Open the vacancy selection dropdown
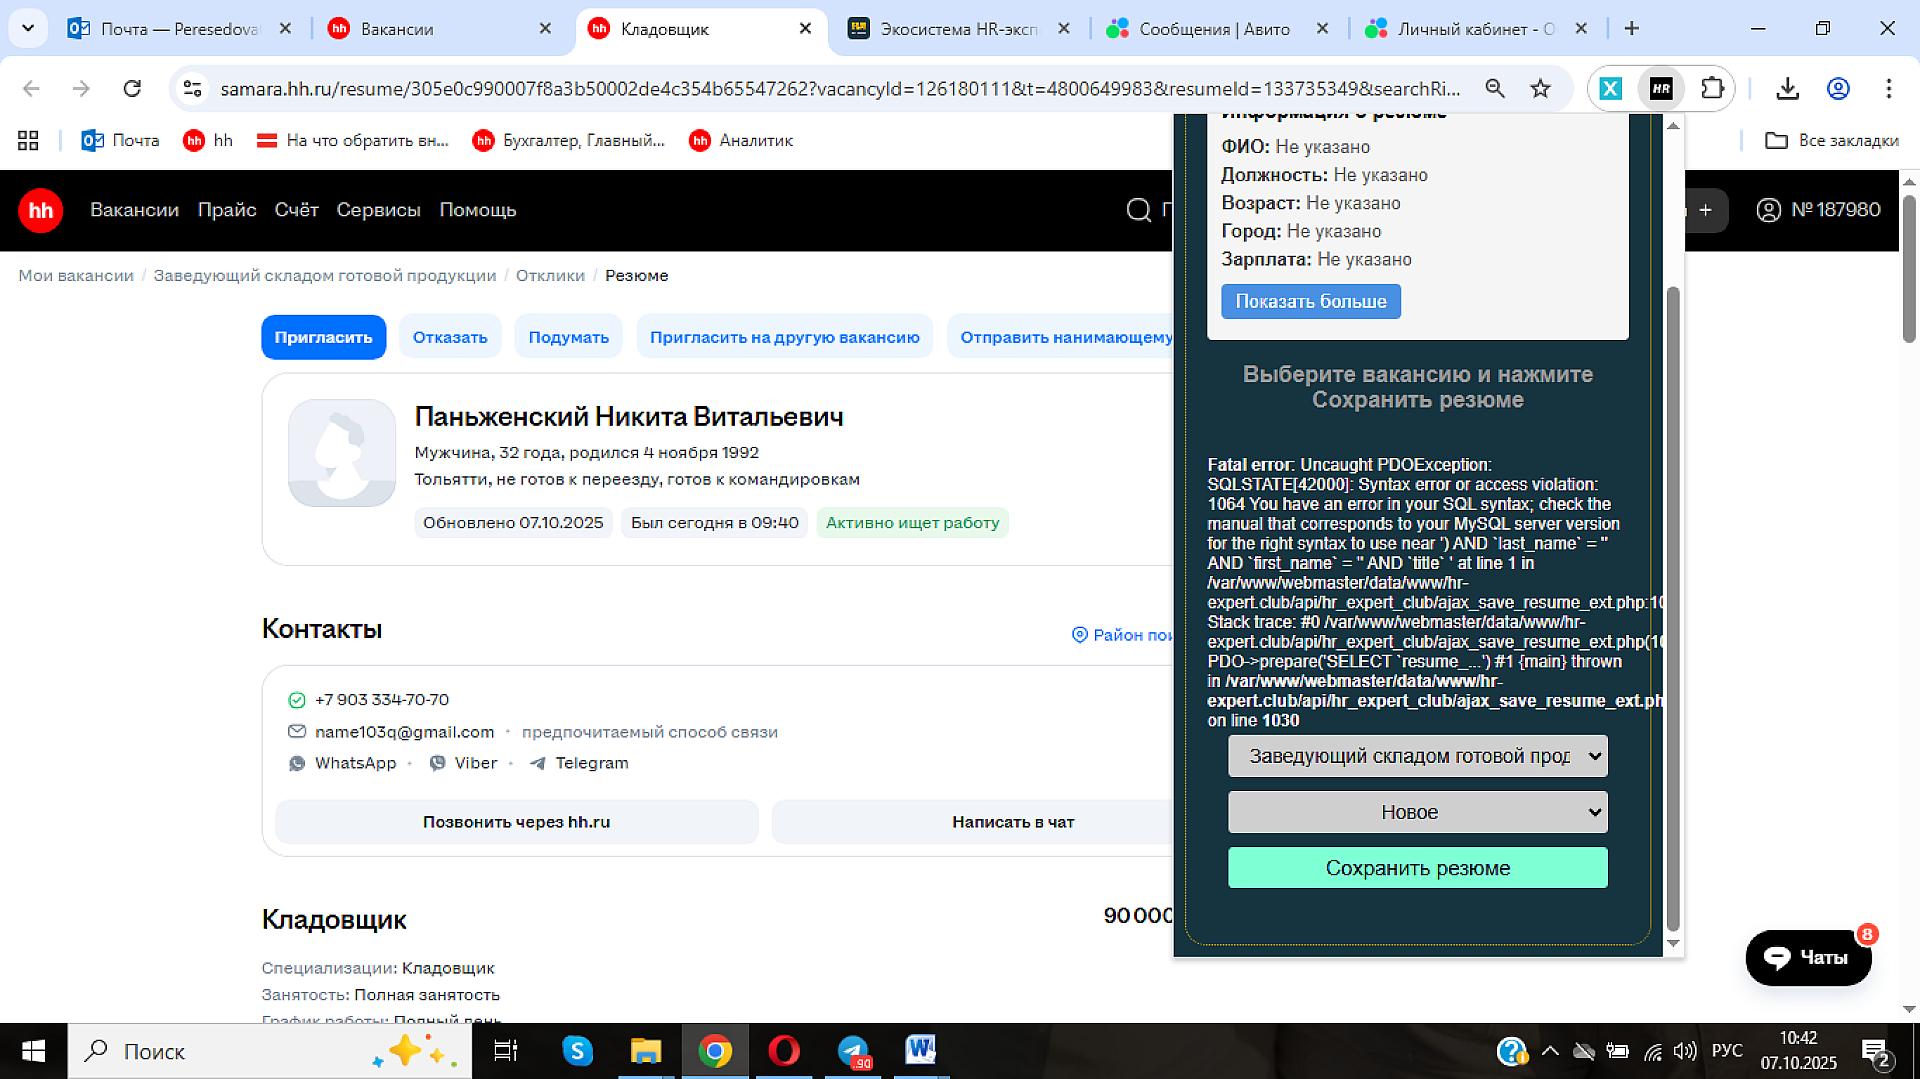This screenshot has width=1920, height=1079. pyautogui.click(x=1417, y=756)
